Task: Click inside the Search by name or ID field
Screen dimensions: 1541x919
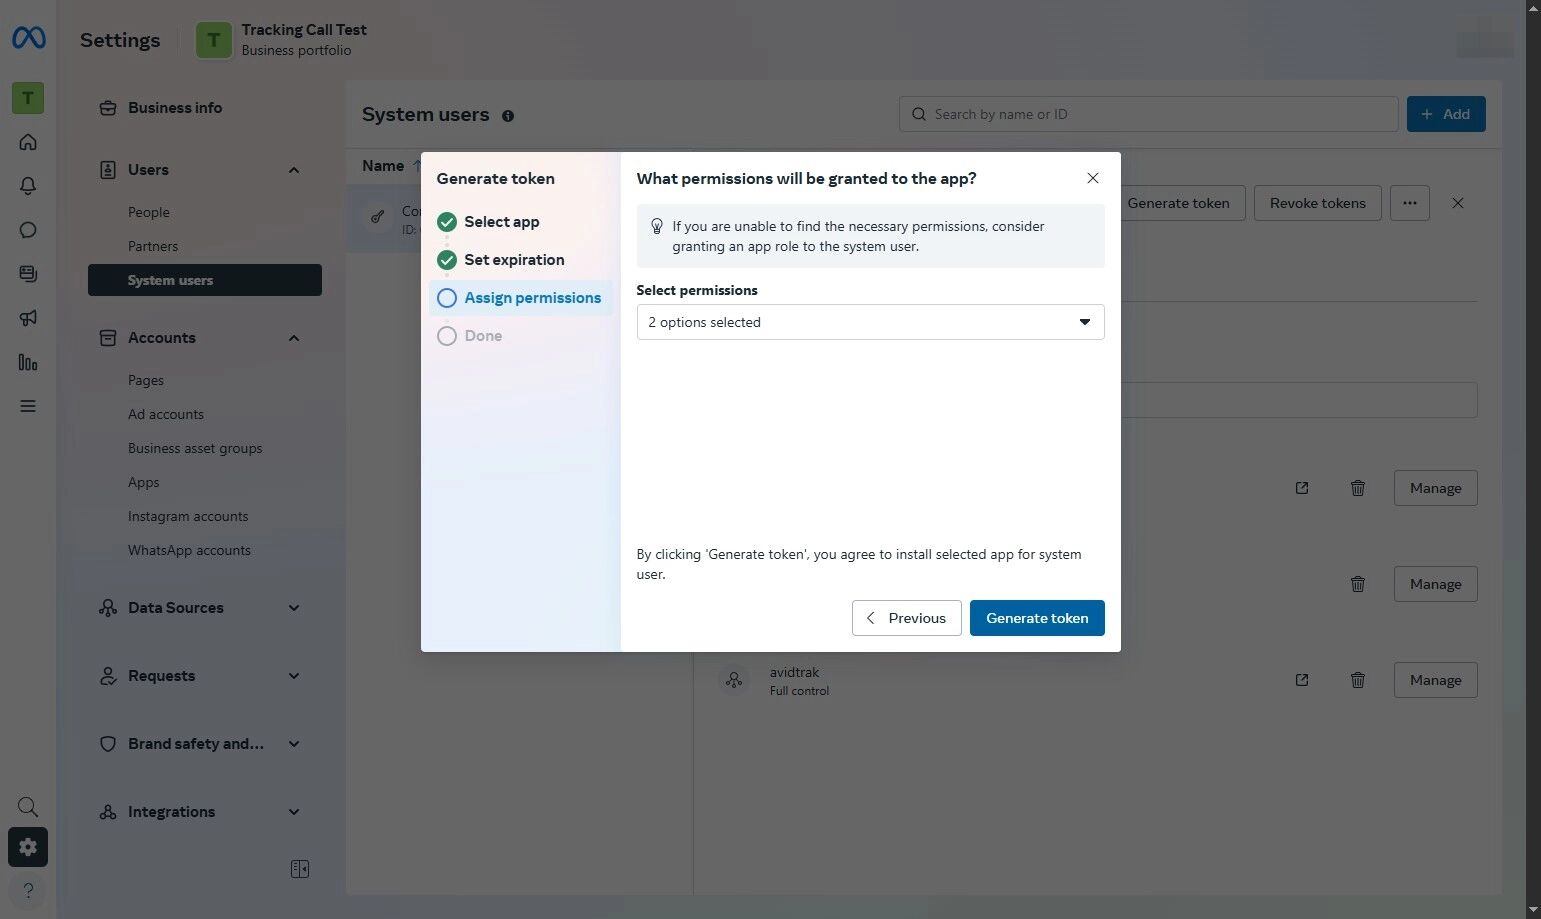Action: click(1147, 113)
